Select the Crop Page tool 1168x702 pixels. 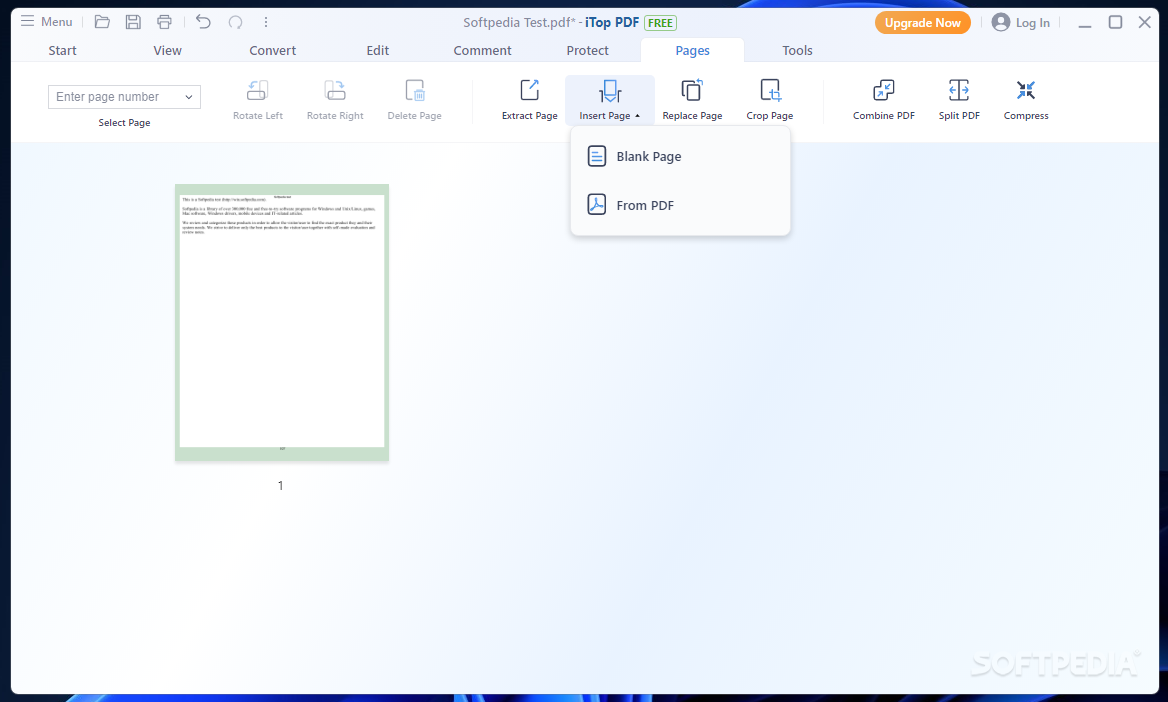(x=769, y=99)
